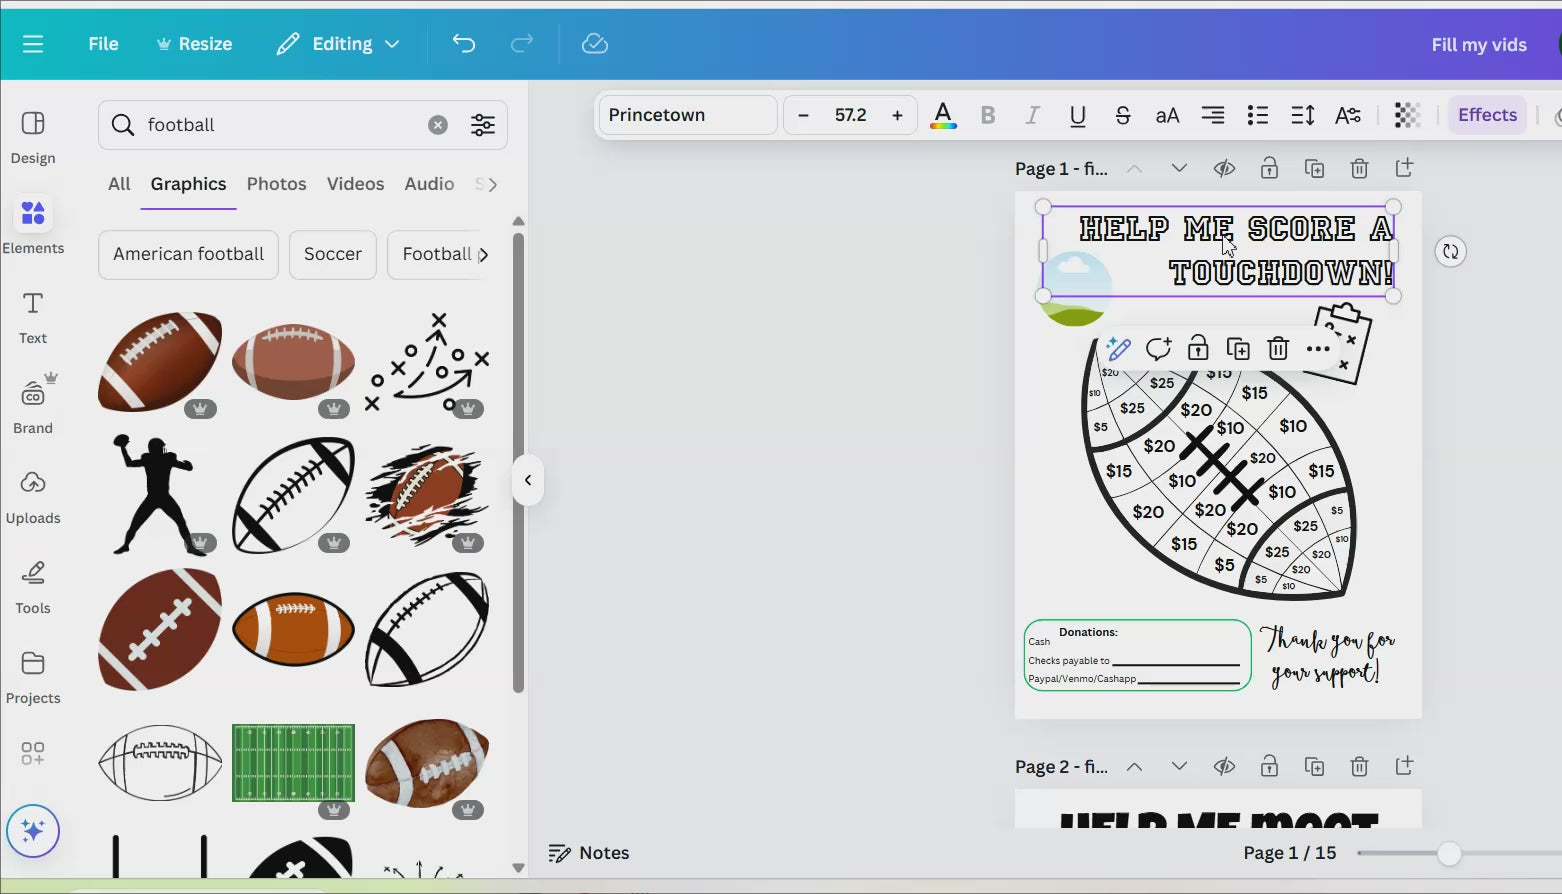
Task: Open Canva AI assistant sparkle button
Action: pyautogui.click(x=33, y=831)
